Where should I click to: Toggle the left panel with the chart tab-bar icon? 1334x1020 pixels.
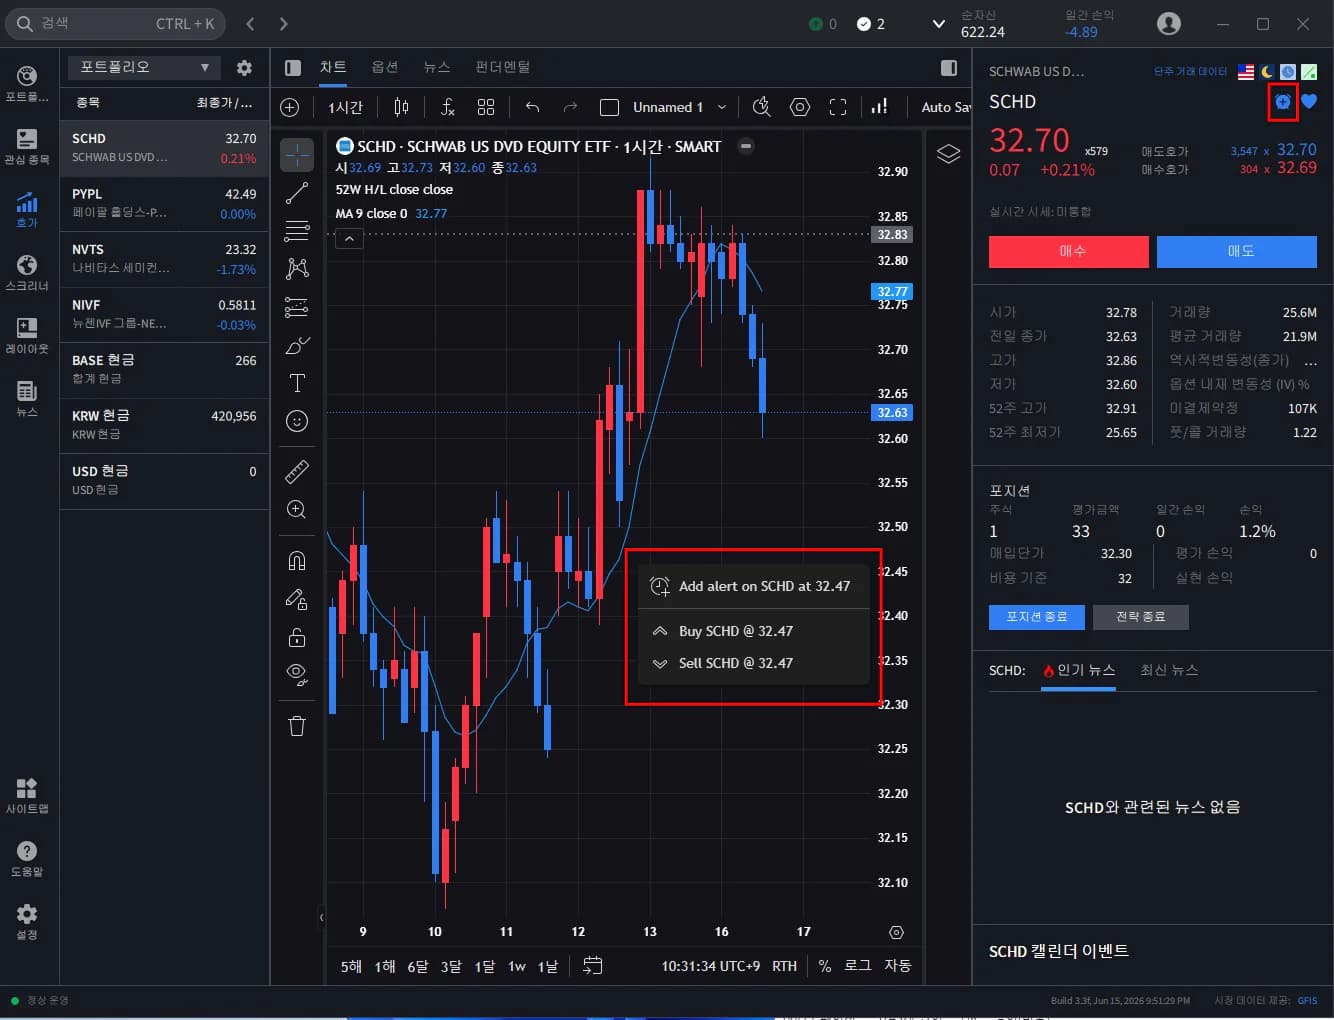tap(293, 68)
